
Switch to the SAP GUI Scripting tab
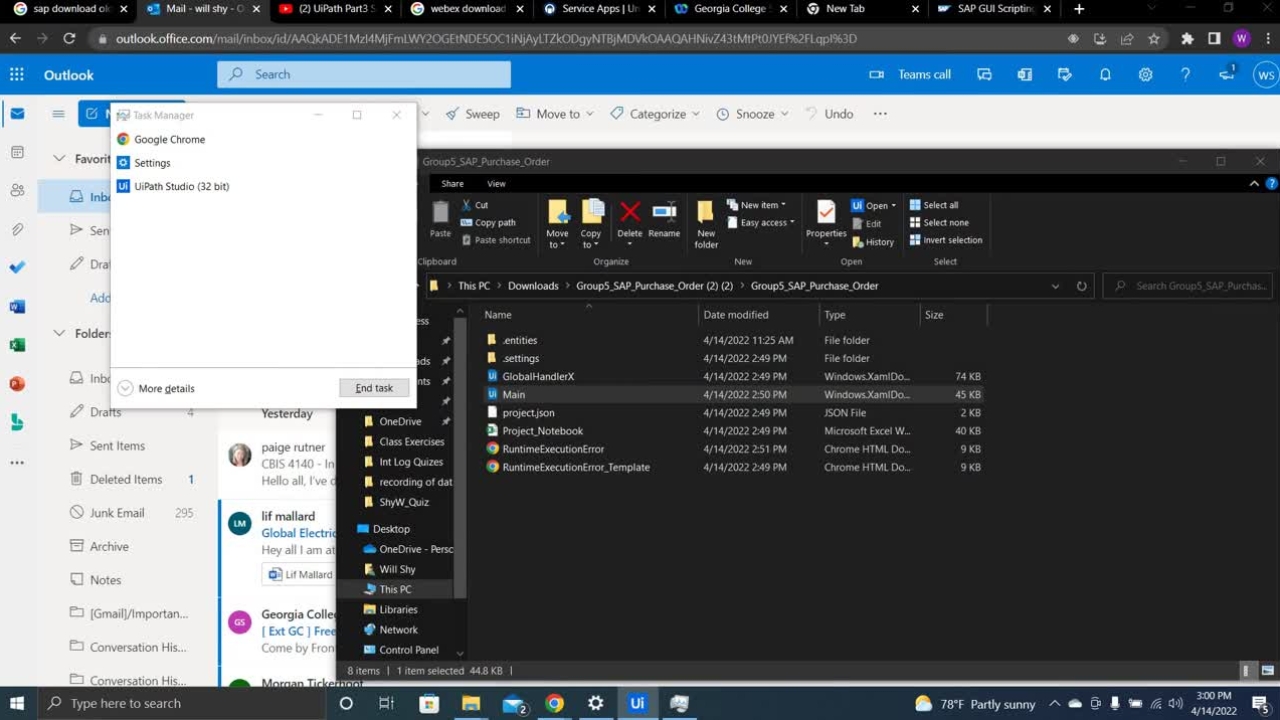coord(996,10)
